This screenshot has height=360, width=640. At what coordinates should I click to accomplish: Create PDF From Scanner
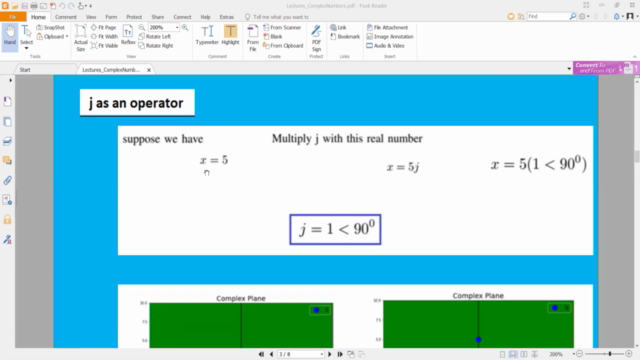tap(282, 27)
